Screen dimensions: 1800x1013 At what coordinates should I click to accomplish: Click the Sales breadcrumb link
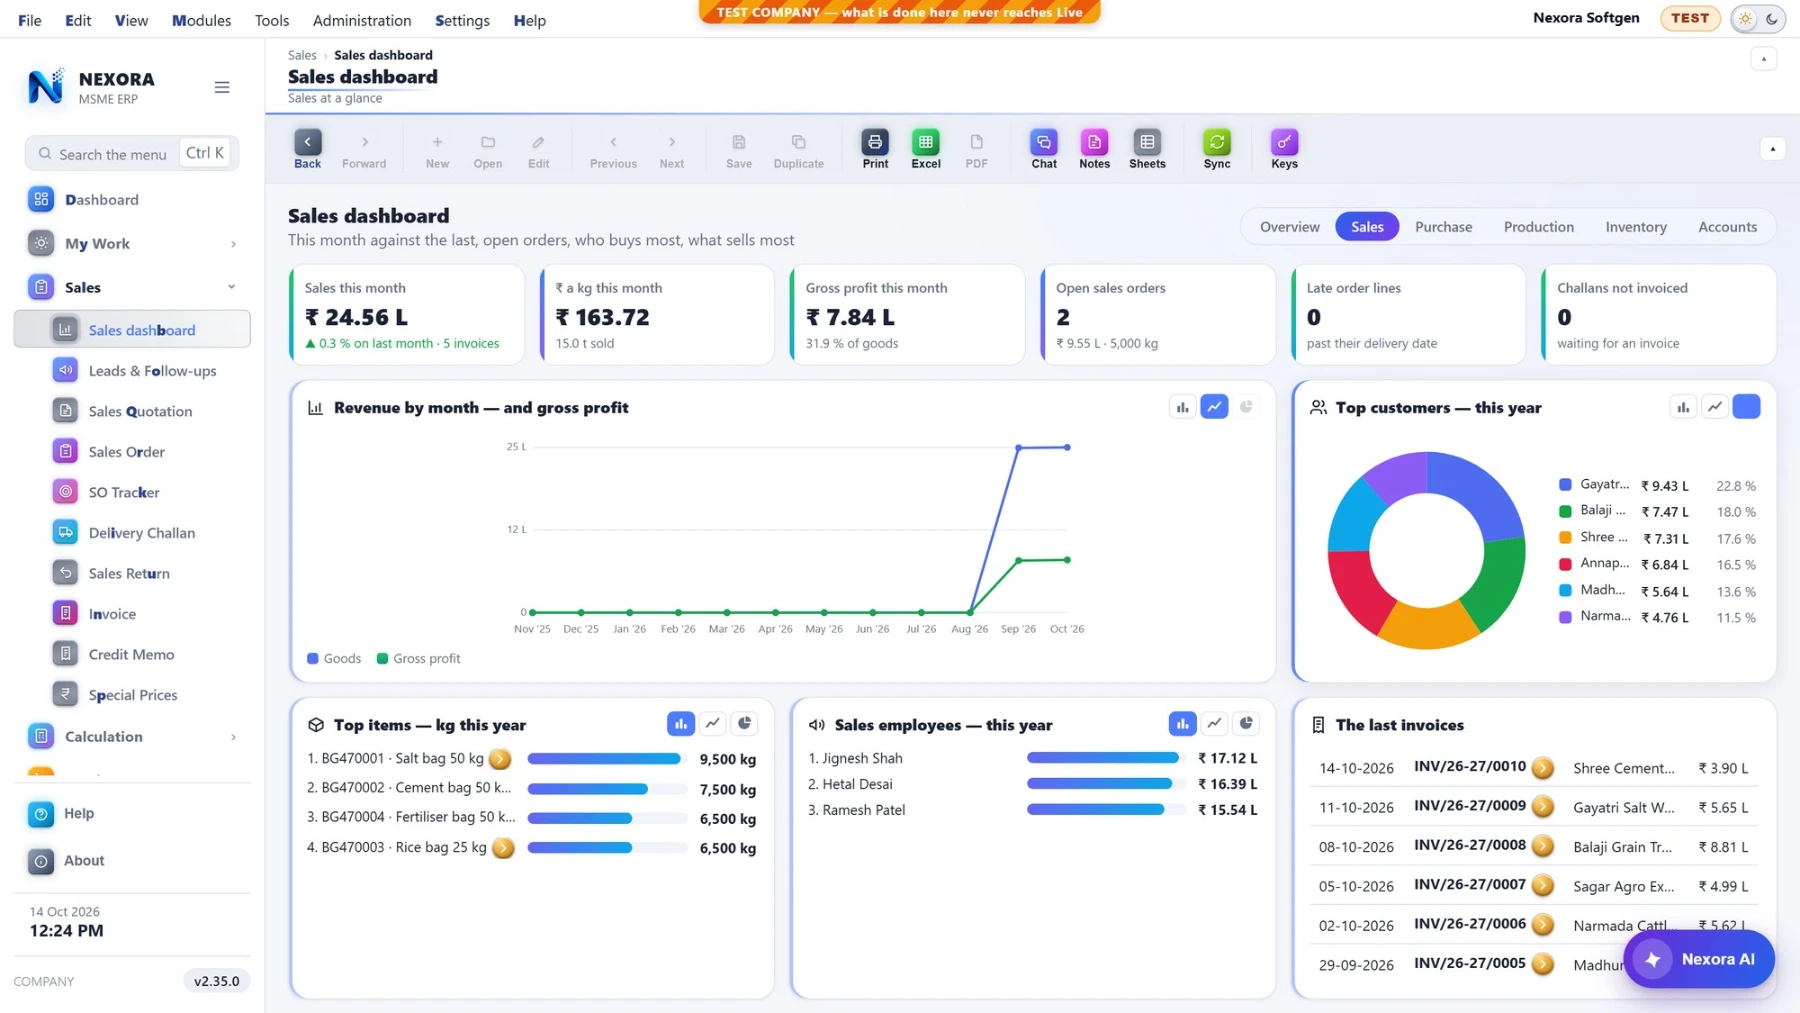click(x=302, y=55)
